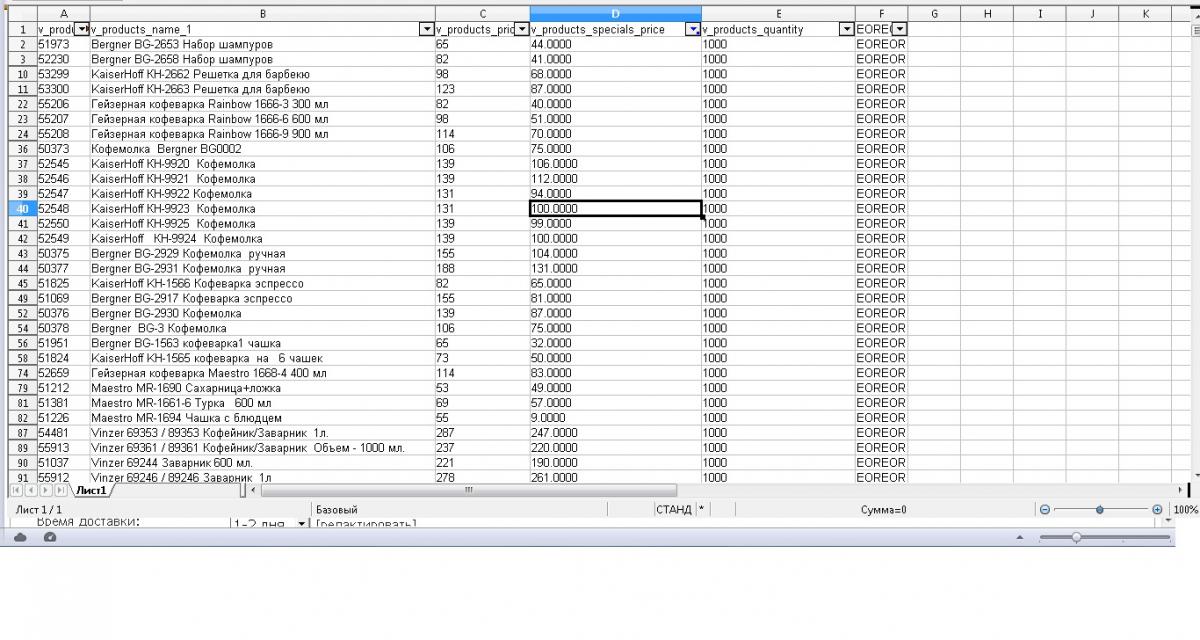Screen dimensions: 1200x640
Task: Open the v_products_quantity filter dropdown
Action: coord(847,30)
